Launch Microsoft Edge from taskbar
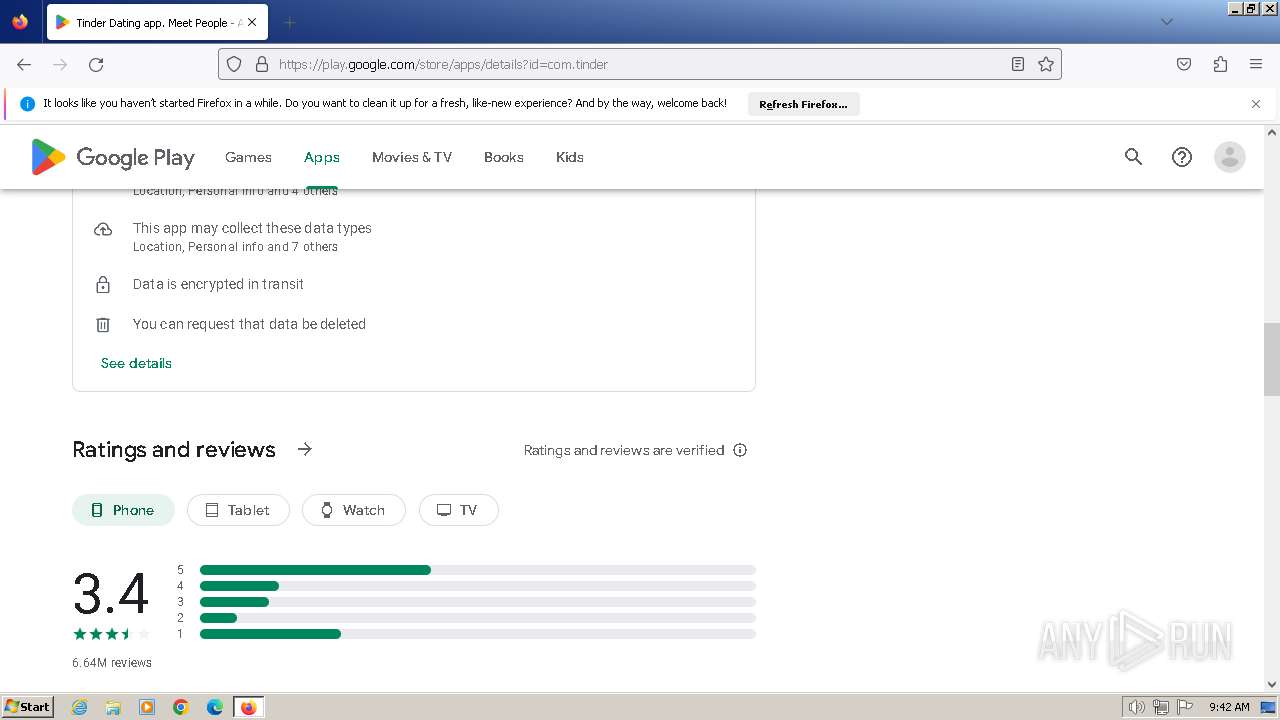The height and width of the screenshot is (720, 1280). [215, 707]
